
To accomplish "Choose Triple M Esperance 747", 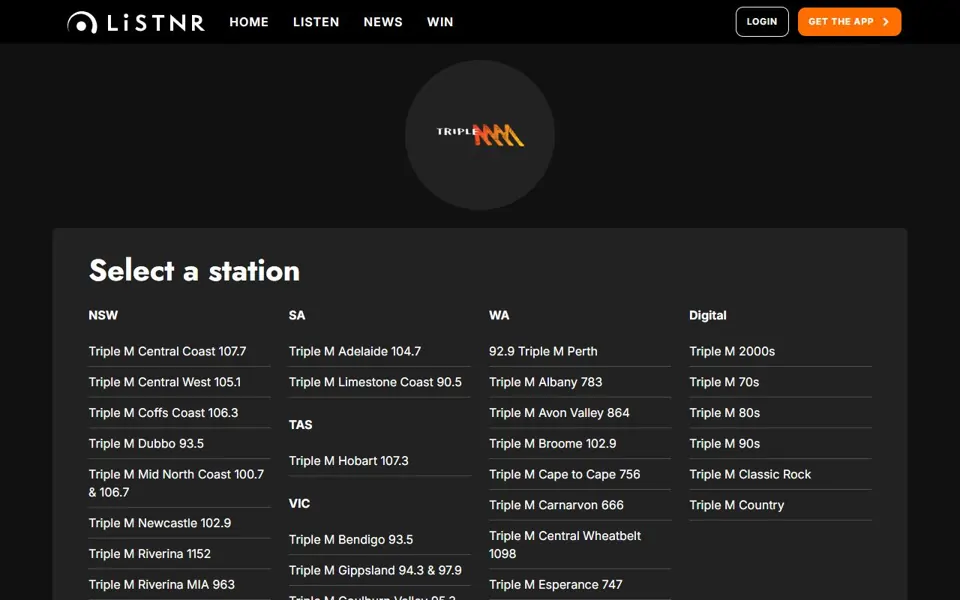I will point(555,584).
